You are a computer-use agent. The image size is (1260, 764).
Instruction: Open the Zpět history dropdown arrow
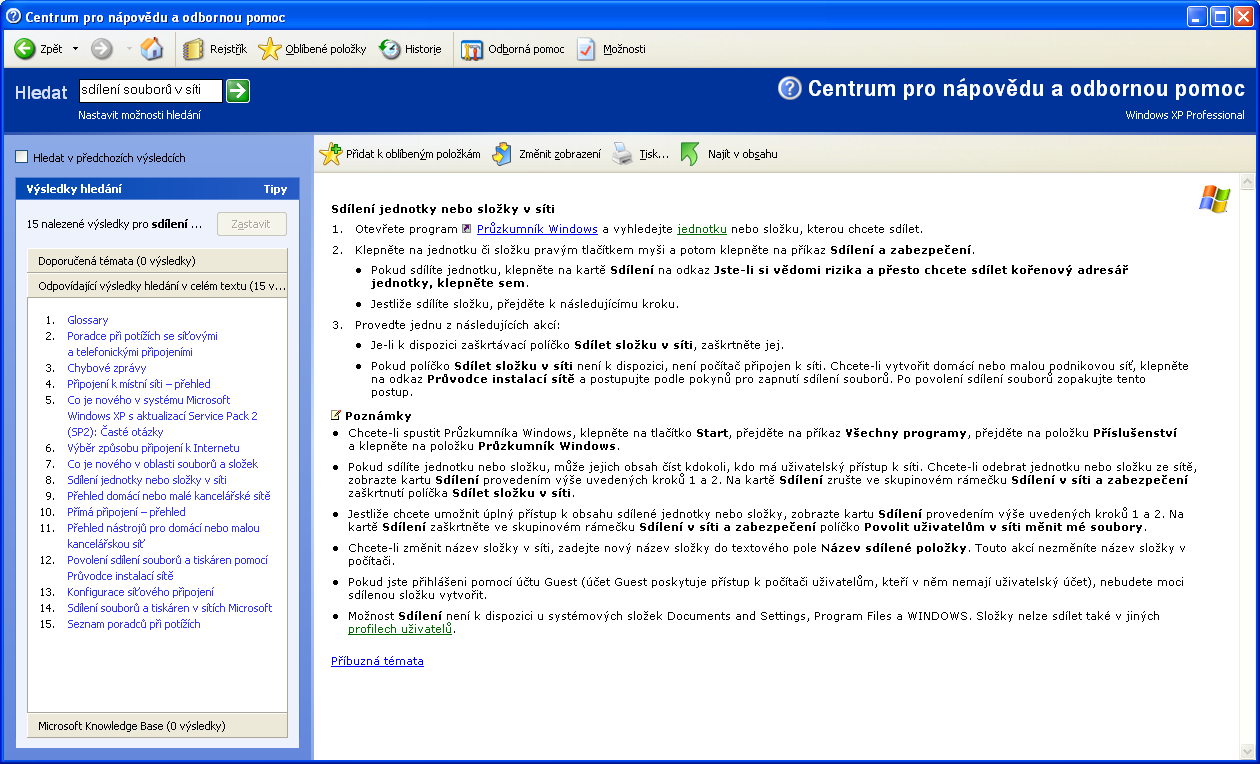pyautogui.click(x=75, y=48)
